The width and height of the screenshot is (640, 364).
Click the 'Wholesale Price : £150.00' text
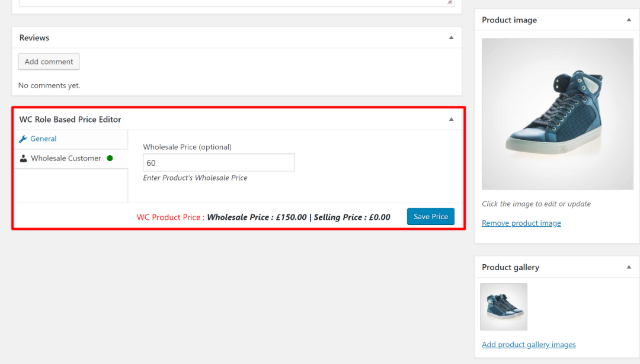click(x=257, y=217)
